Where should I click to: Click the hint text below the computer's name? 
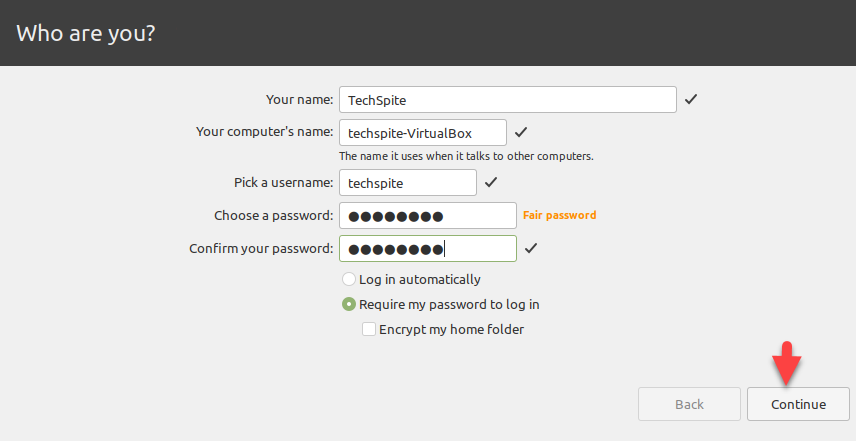(x=466, y=156)
